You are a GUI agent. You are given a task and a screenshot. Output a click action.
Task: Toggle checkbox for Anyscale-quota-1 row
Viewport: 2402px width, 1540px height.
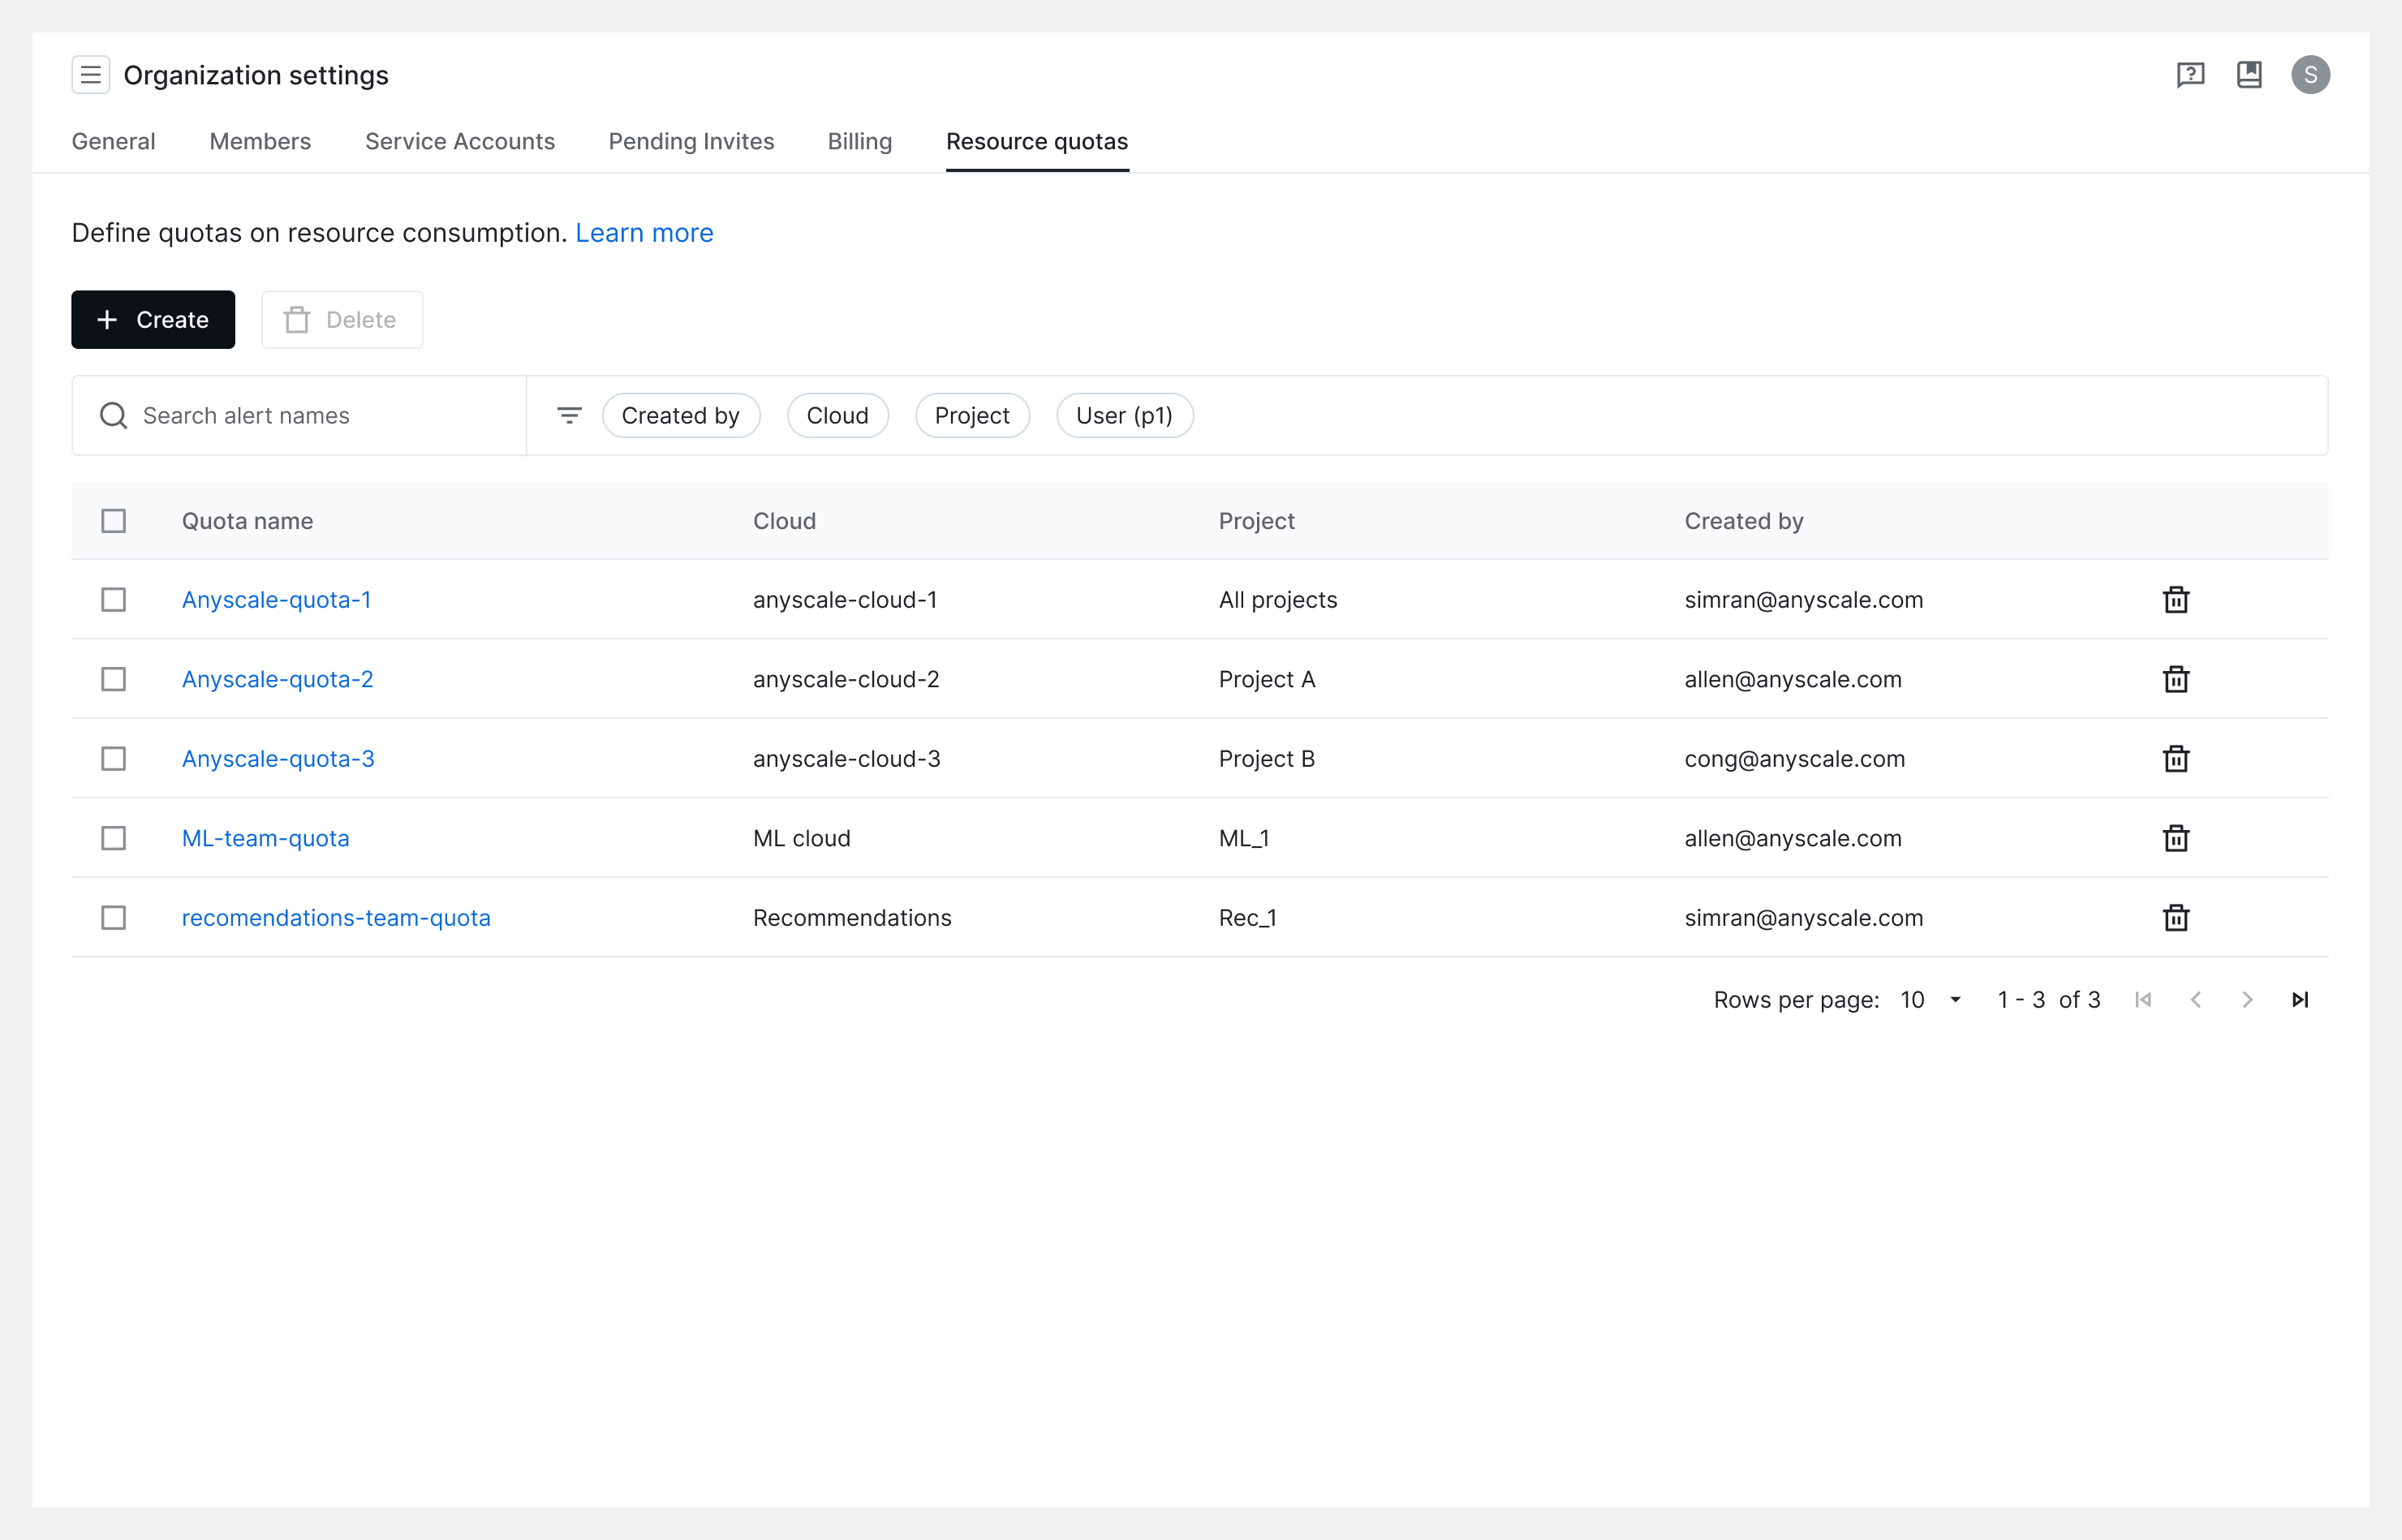pyautogui.click(x=114, y=600)
